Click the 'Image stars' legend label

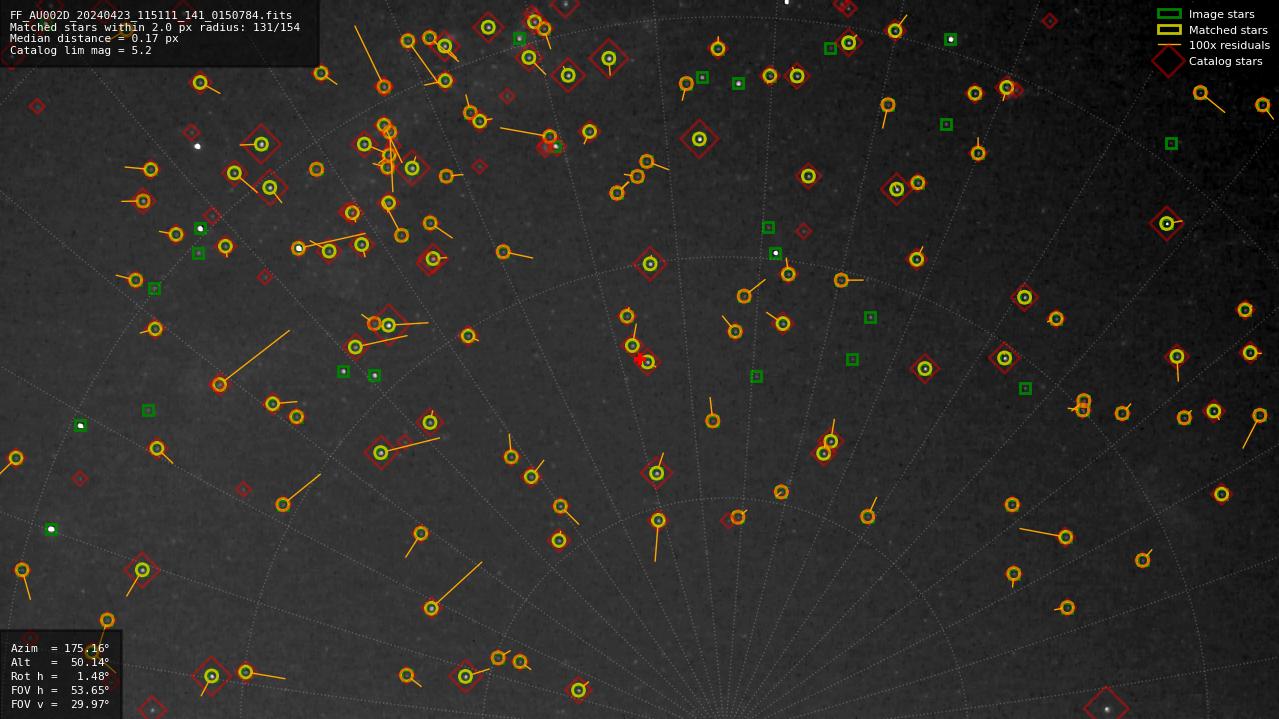pyautogui.click(x=1221, y=14)
